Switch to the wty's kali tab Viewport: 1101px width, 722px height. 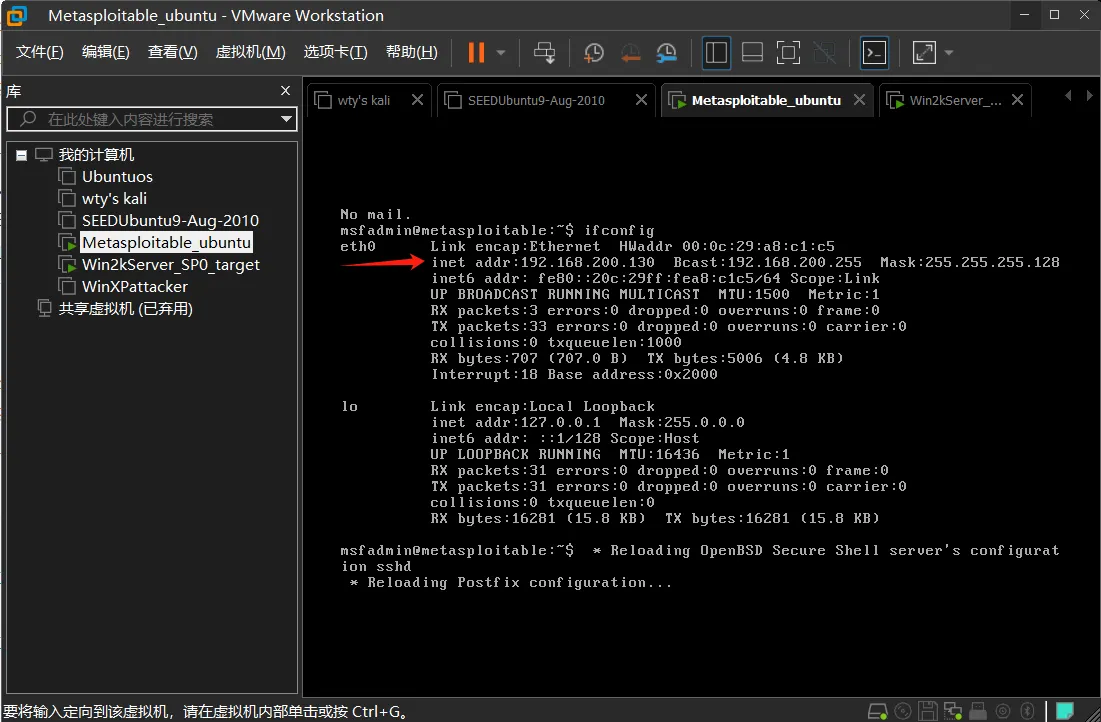(363, 100)
